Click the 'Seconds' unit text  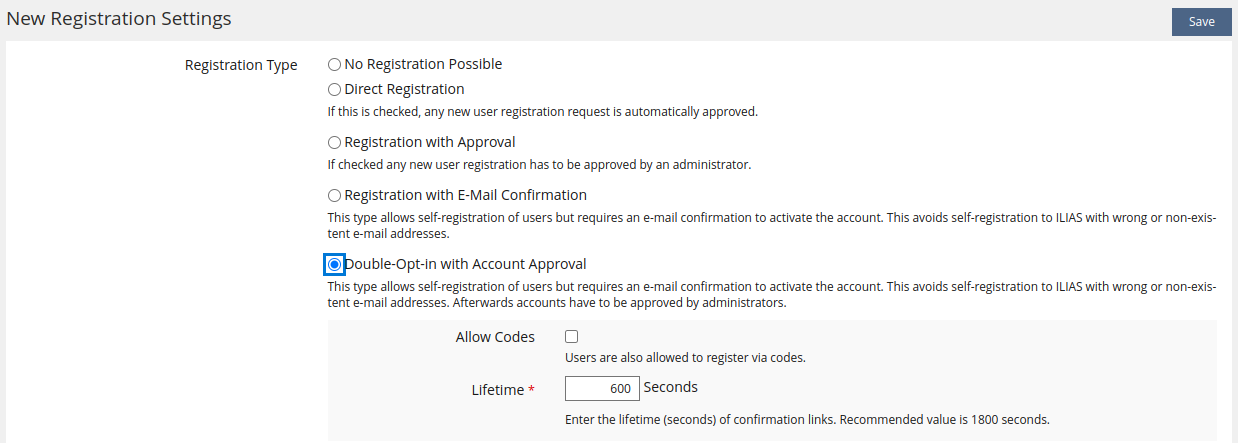click(670, 387)
